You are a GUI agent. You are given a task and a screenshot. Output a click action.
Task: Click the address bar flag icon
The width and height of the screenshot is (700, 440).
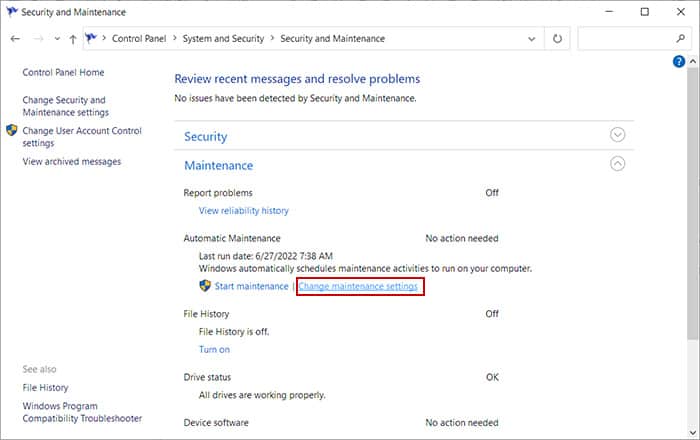pyautogui.click(x=91, y=38)
